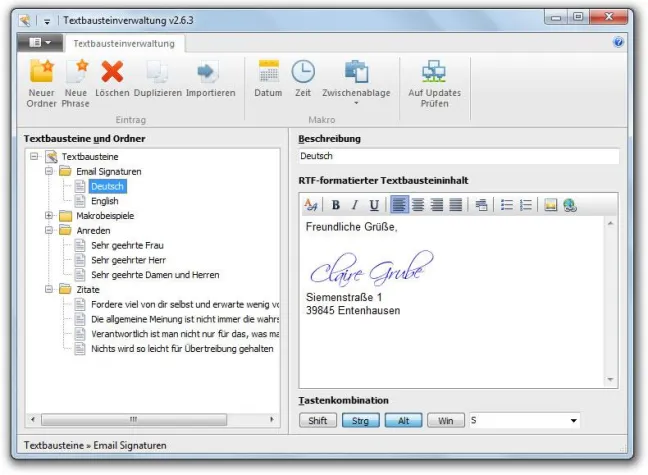Click the Freundliche Grüße text line

351,227
